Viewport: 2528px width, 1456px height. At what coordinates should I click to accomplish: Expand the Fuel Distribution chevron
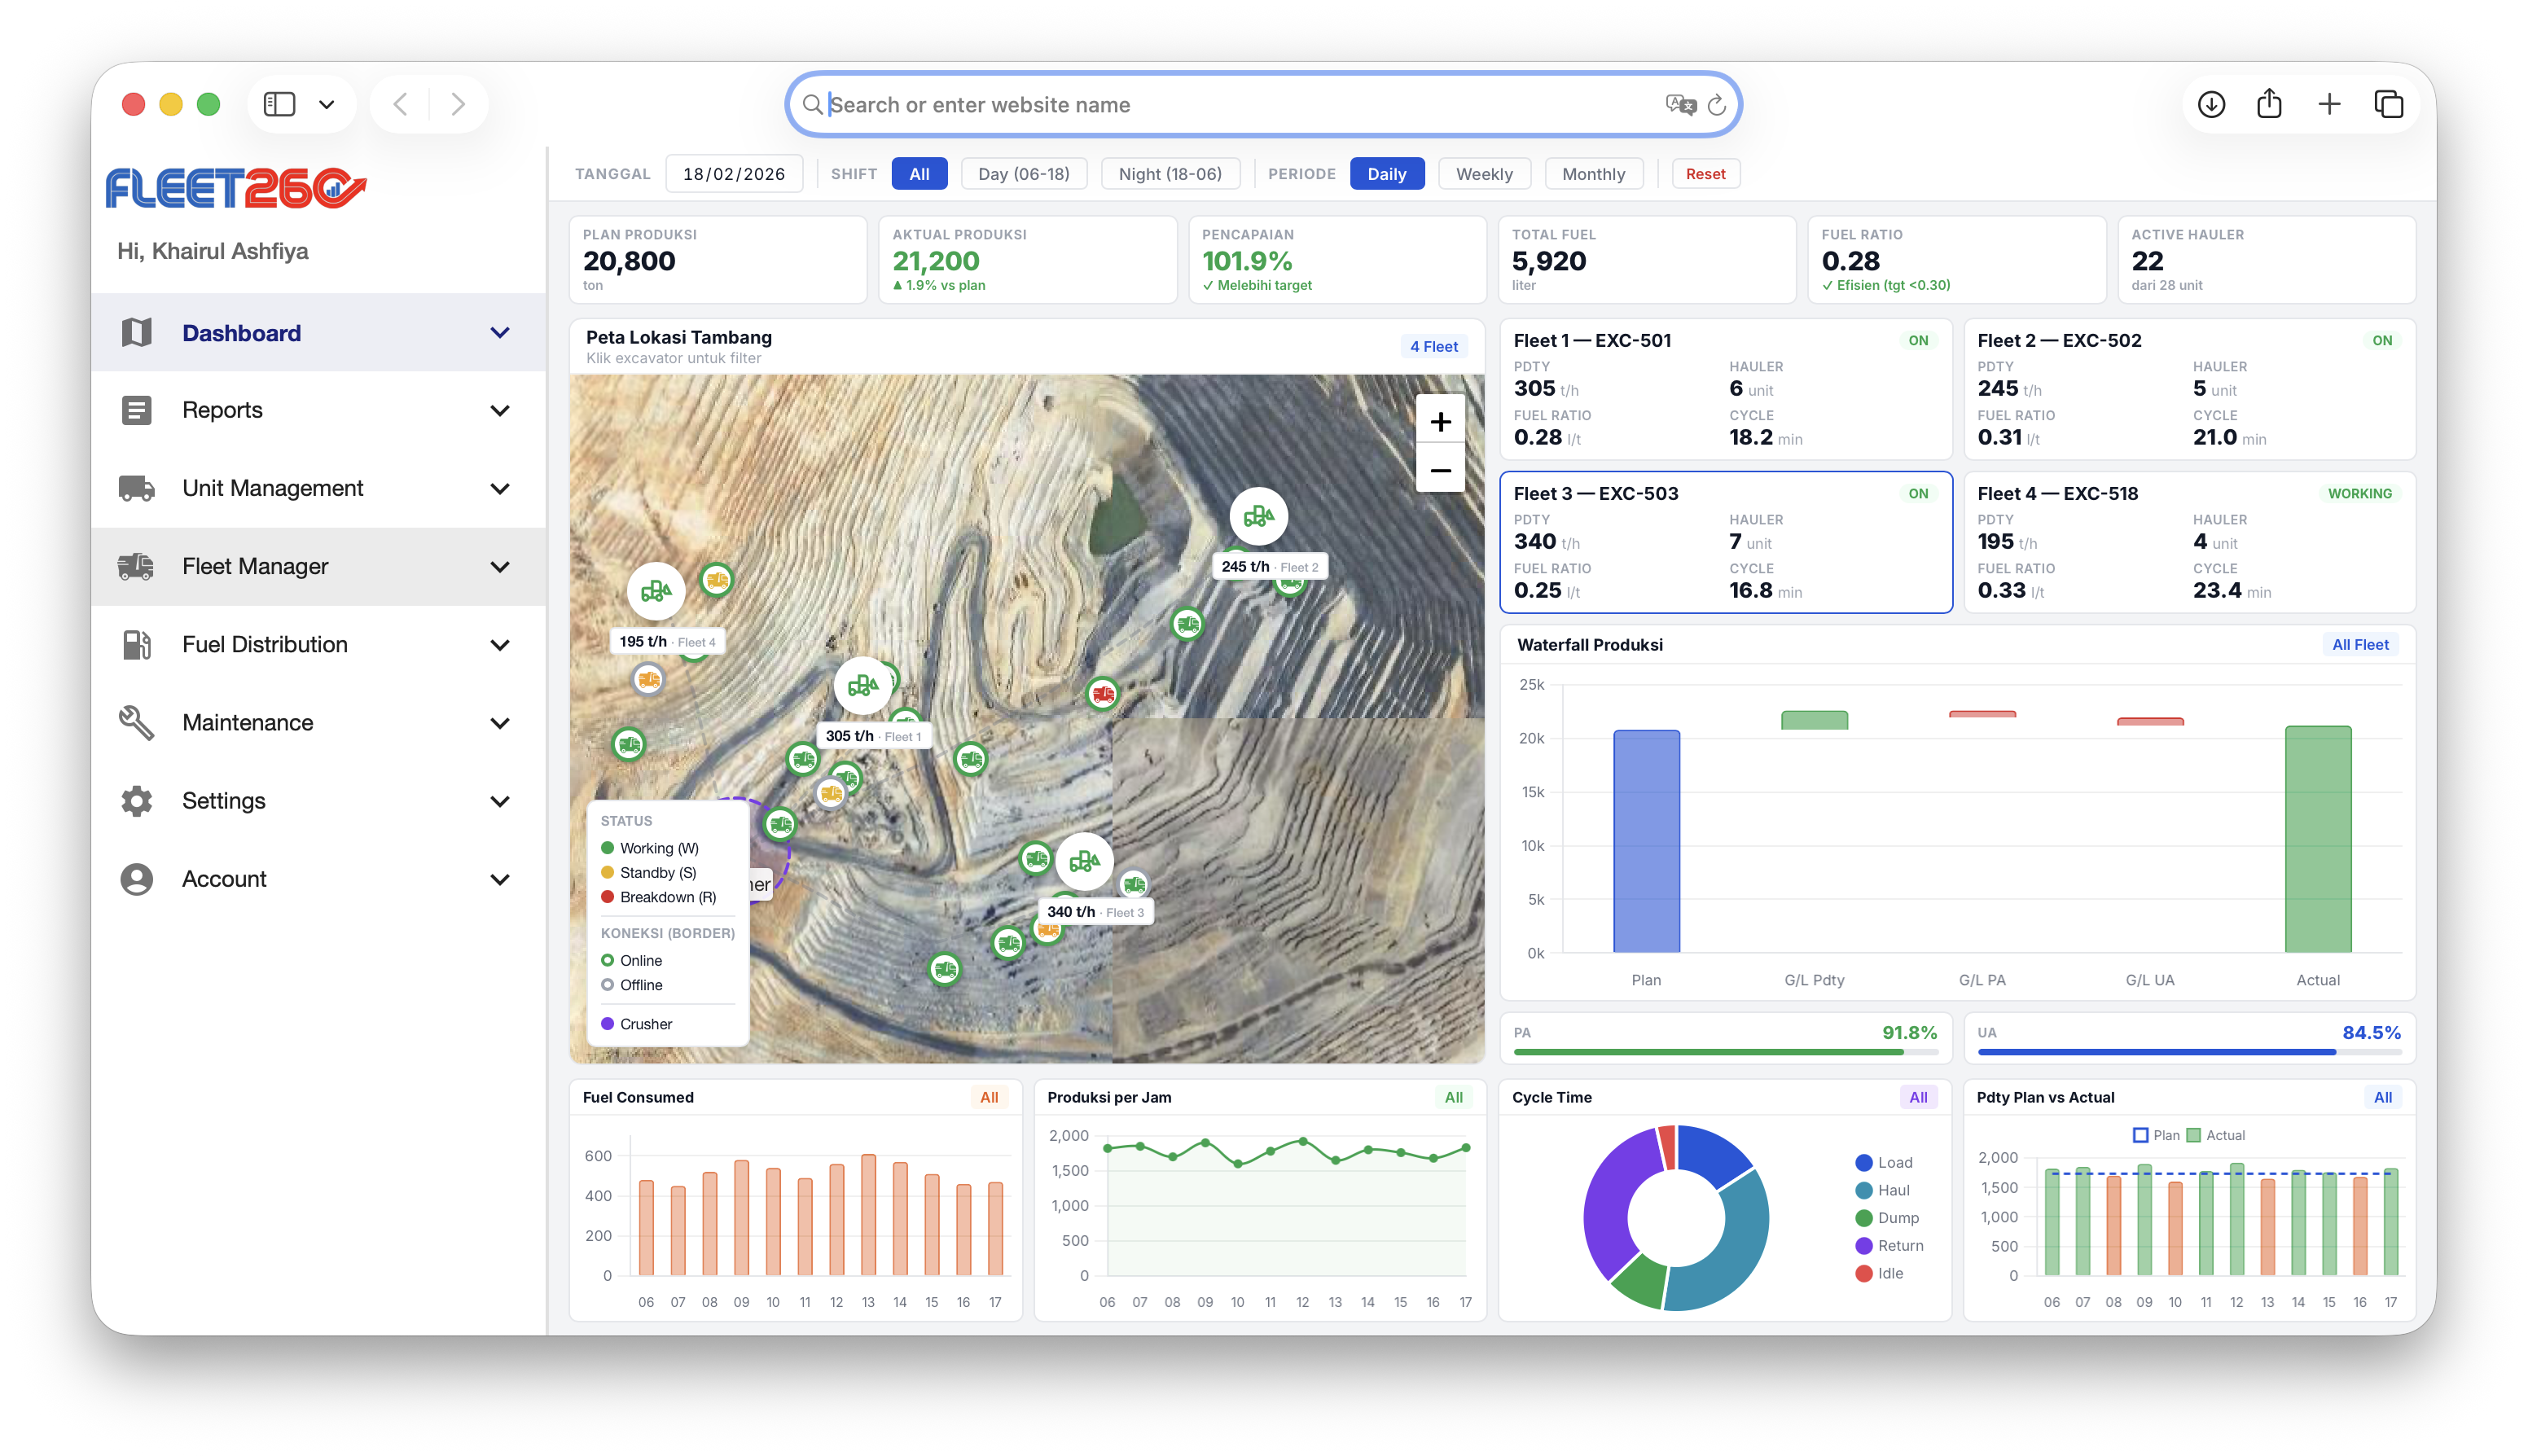[x=500, y=644]
